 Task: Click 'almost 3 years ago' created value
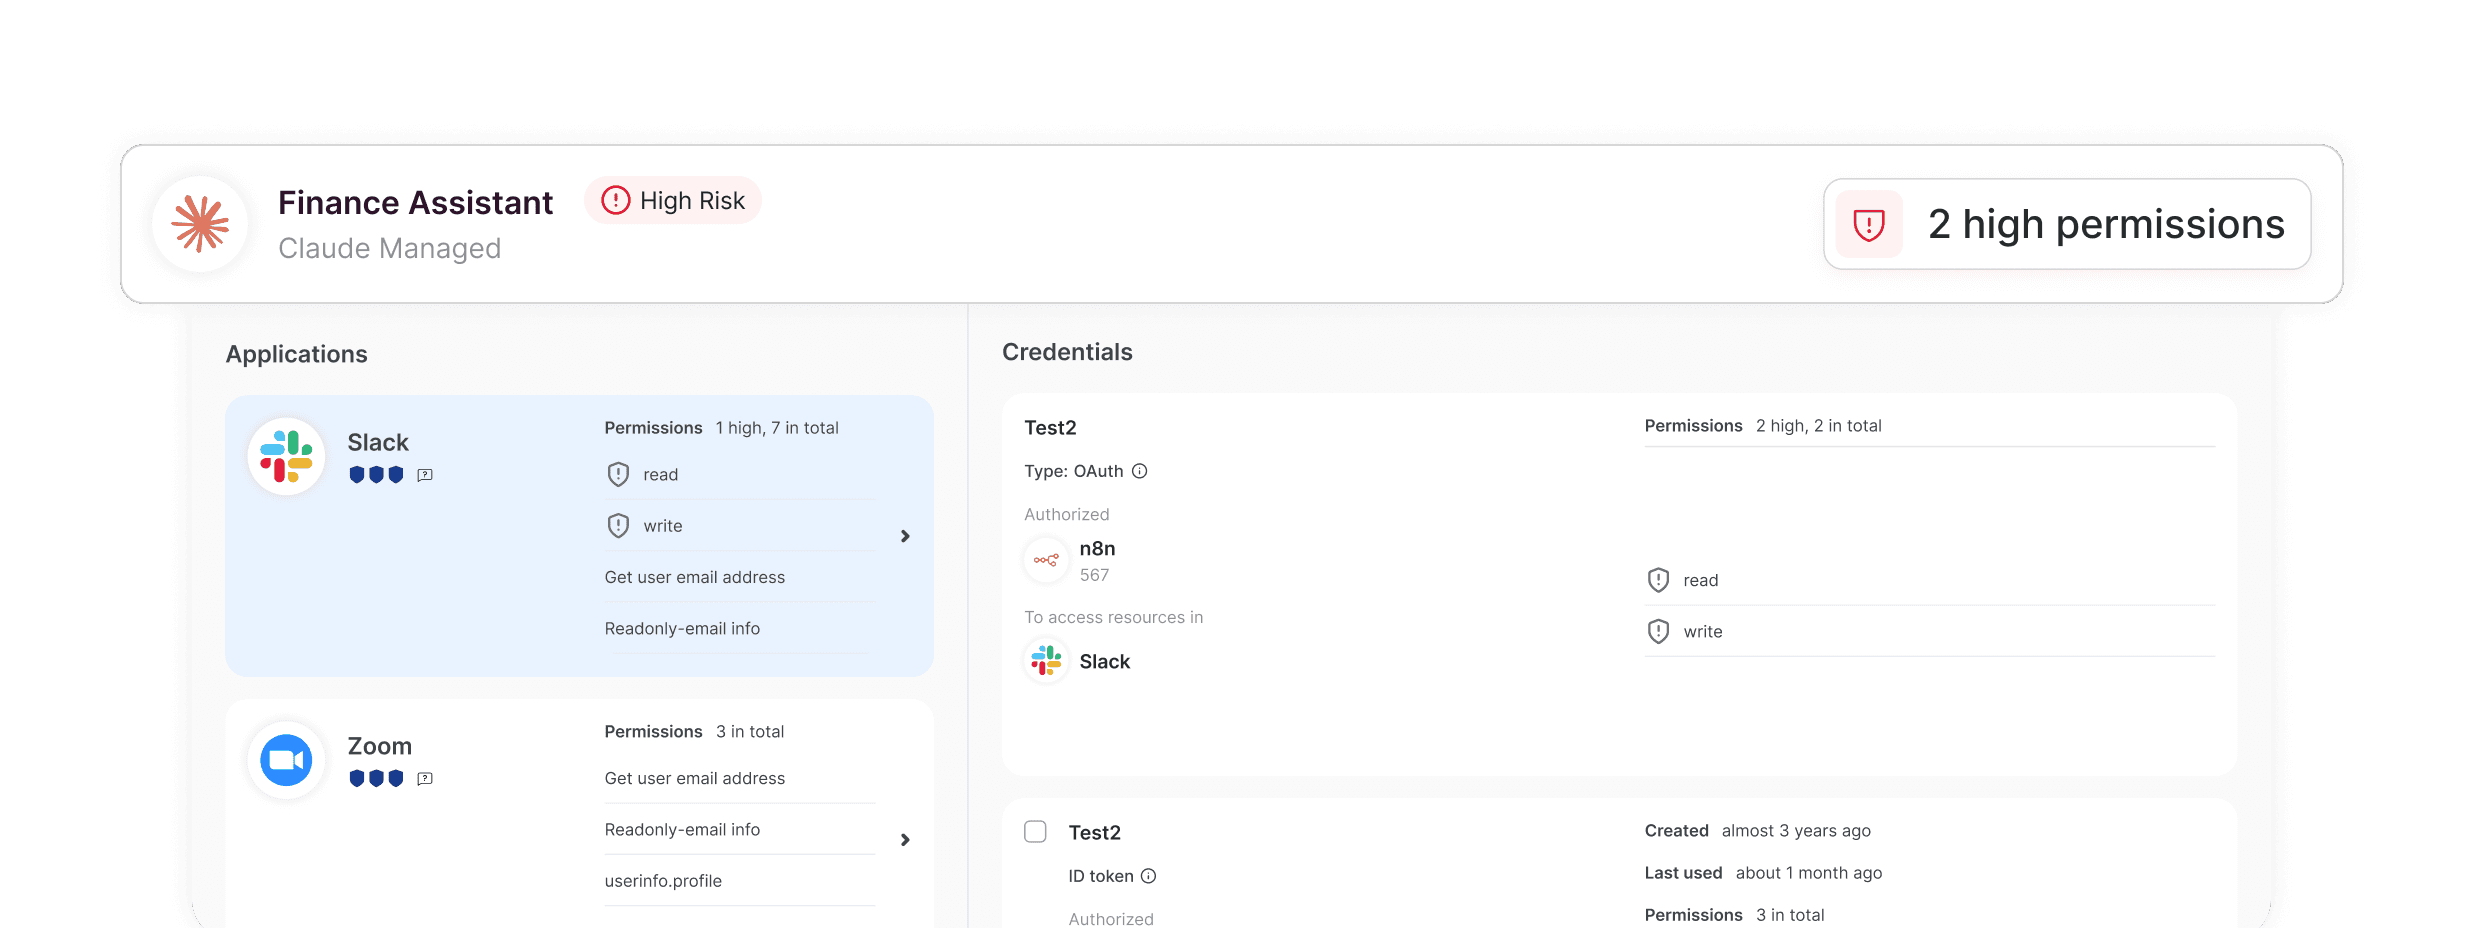pyautogui.click(x=1796, y=831)
